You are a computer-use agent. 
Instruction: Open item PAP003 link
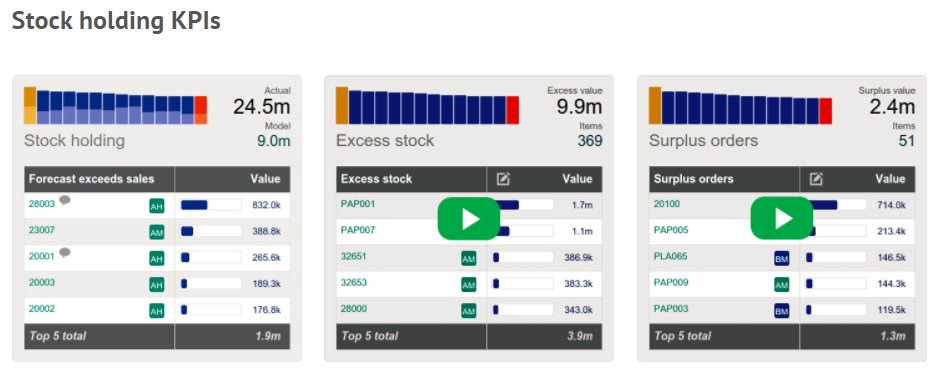[671, 309]
